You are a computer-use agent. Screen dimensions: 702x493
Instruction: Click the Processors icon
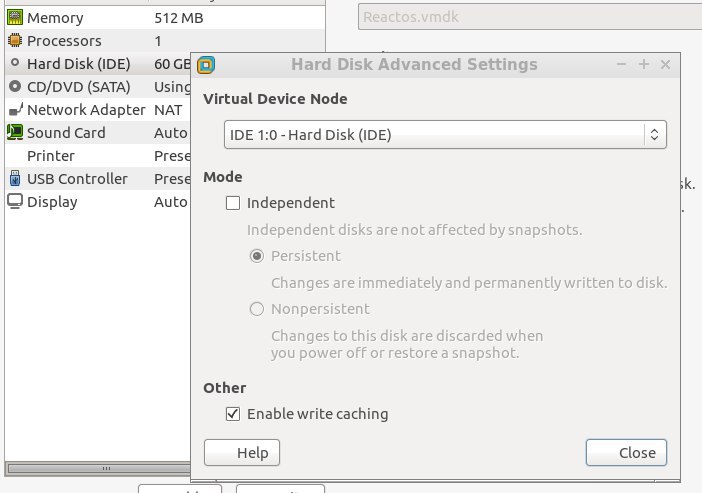point(15,41)
